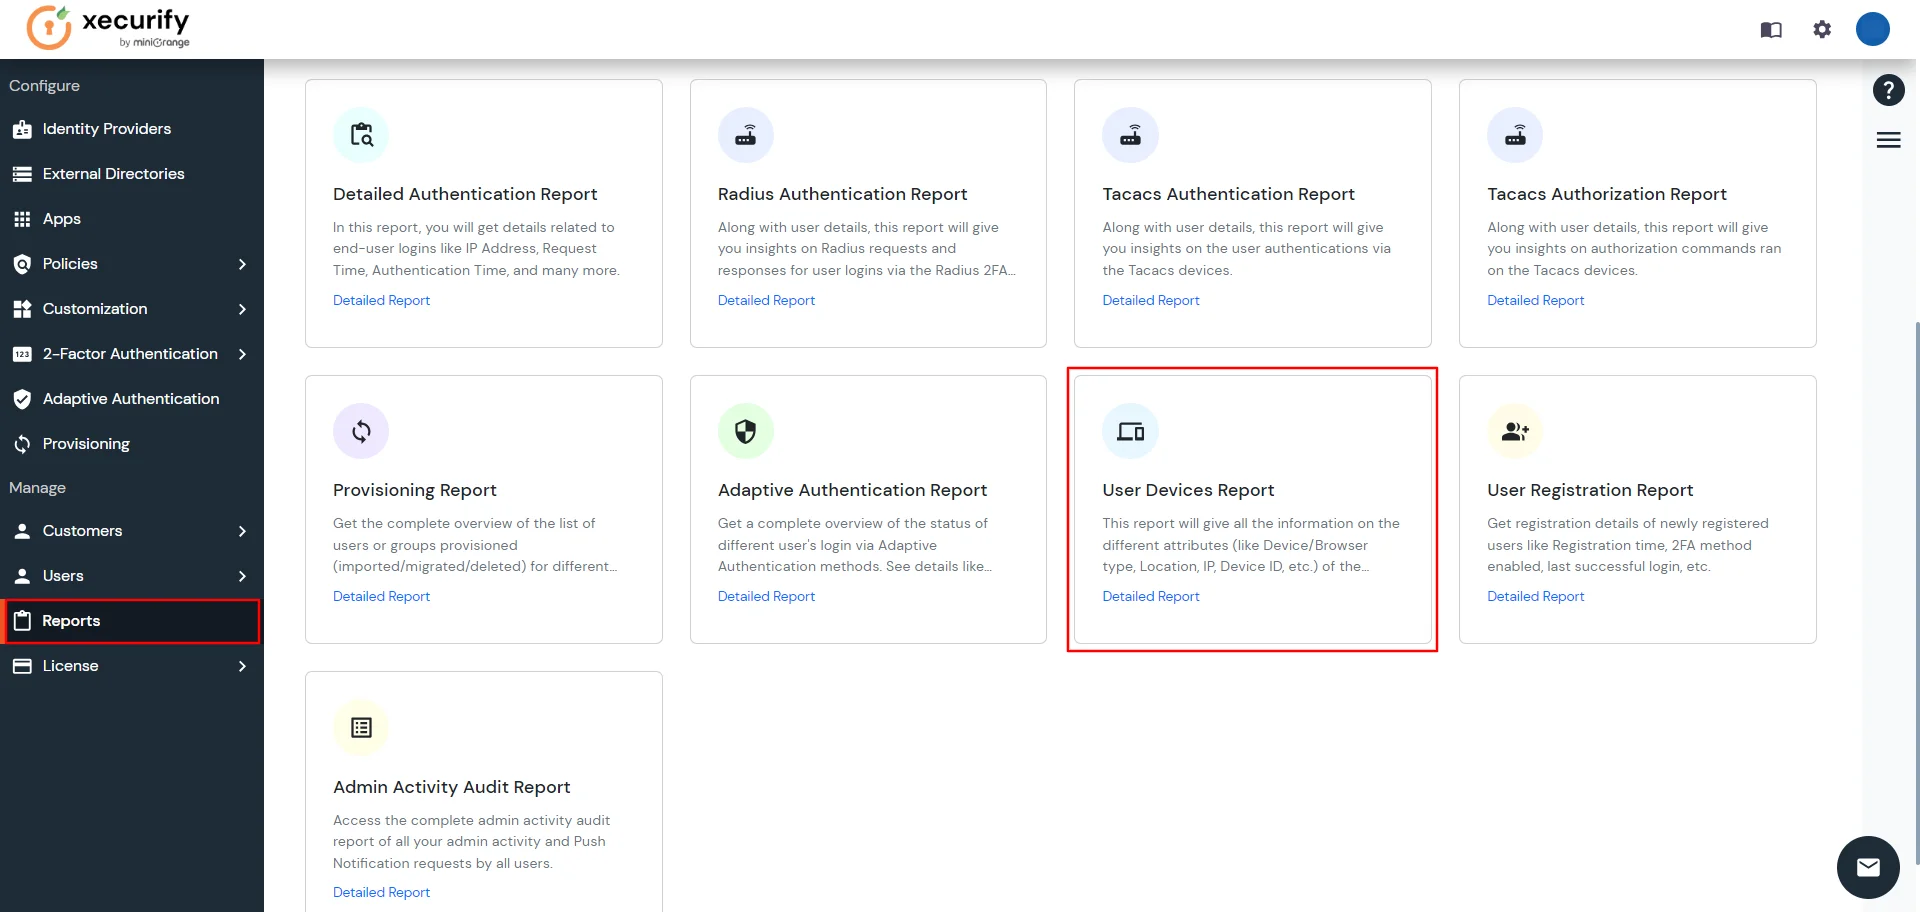This screenshot has width=1920, height=912.
Task: Click the profile avatar in the top bar
Action: coord(1872,29)
